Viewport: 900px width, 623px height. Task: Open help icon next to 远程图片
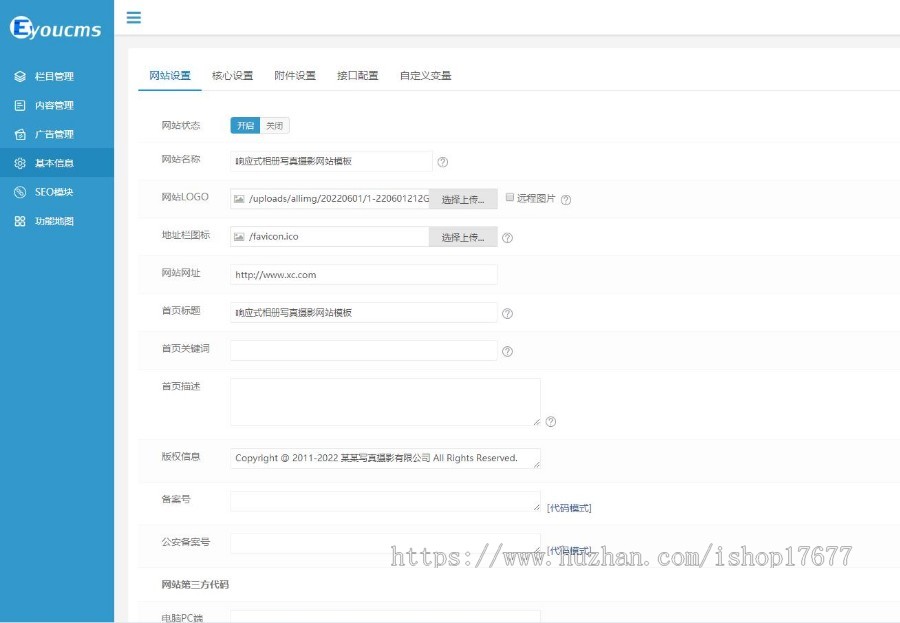pyautogui.click(x=566, y=200)
